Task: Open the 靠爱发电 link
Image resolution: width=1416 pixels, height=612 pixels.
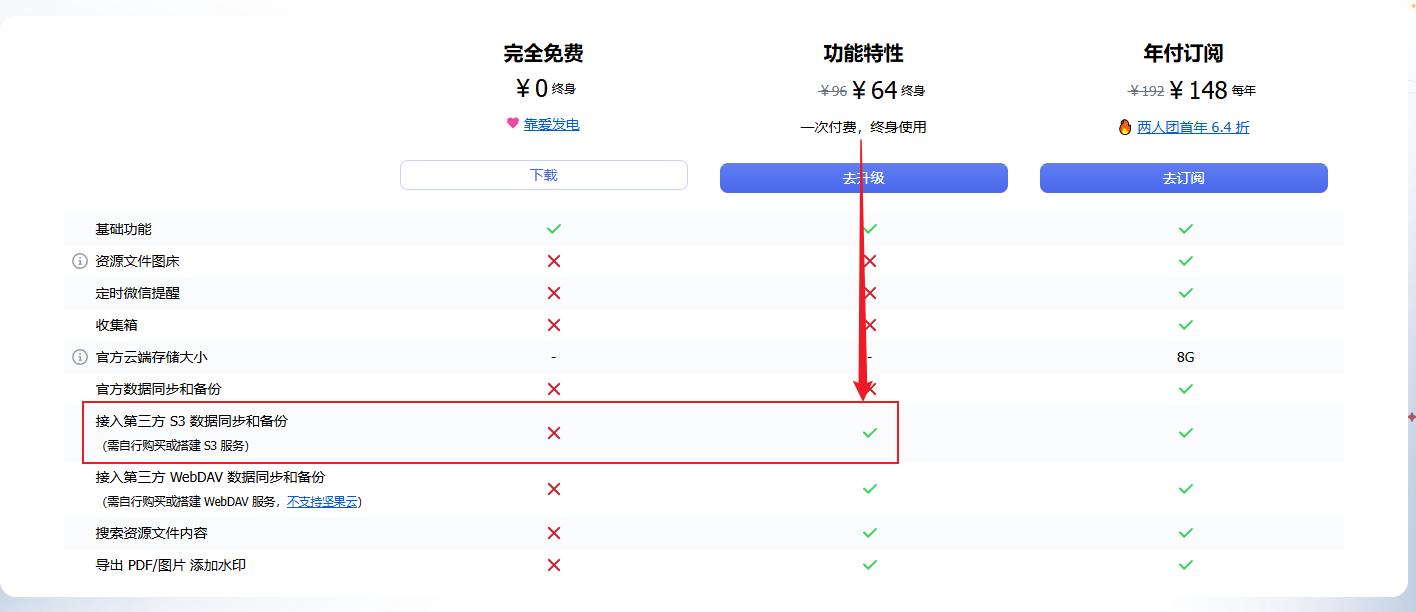Action: click(x=552, y=124)
